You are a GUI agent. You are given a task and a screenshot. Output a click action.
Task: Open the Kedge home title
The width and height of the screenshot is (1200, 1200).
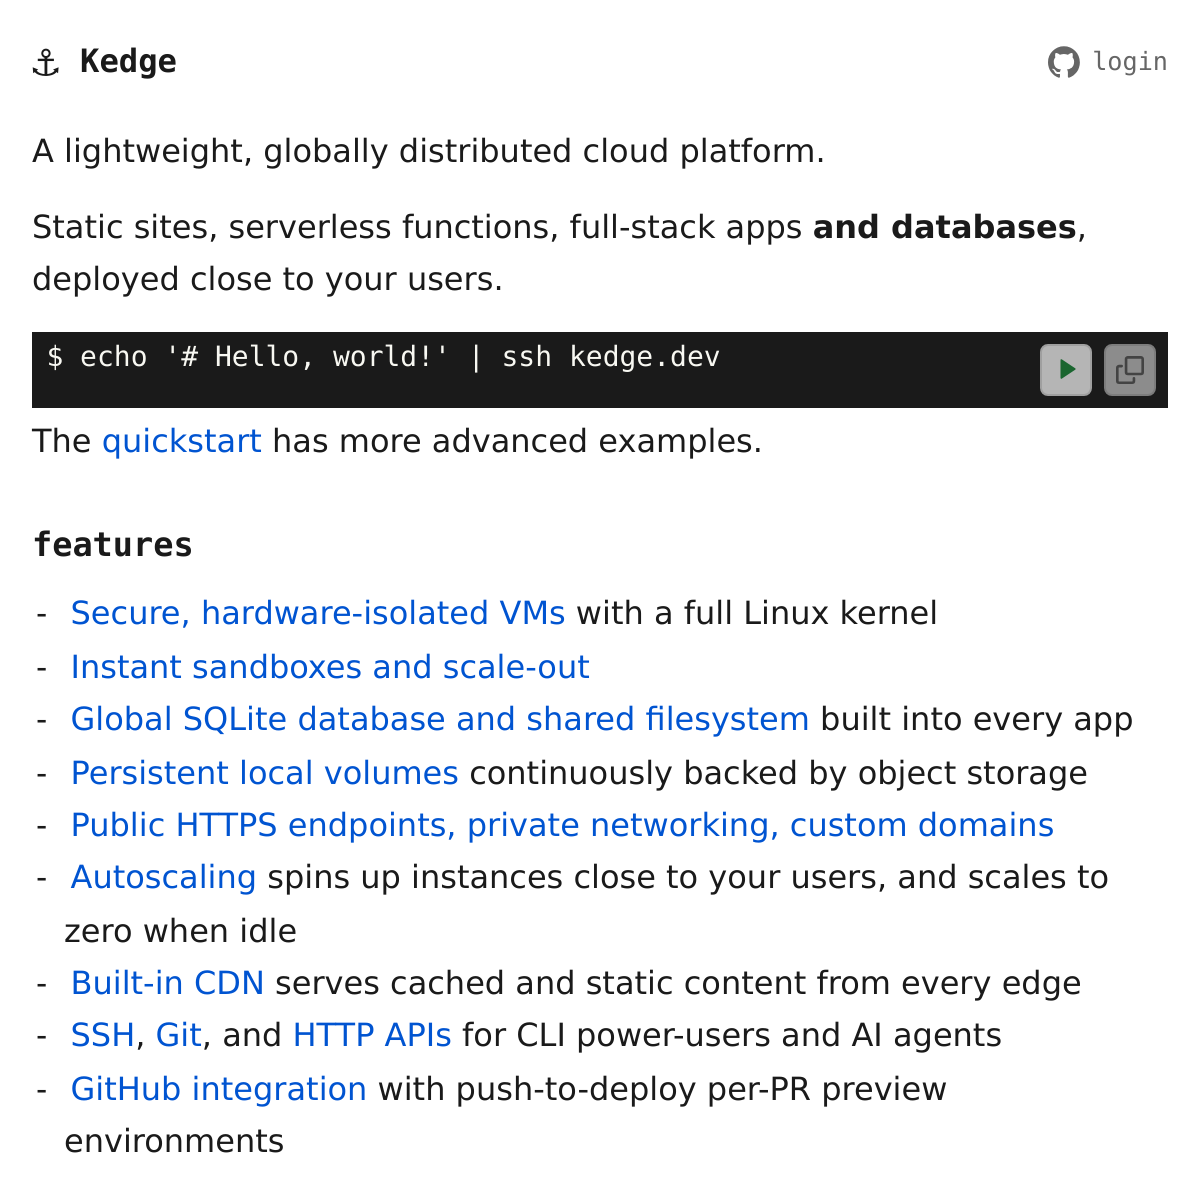[x=128, y=62]
